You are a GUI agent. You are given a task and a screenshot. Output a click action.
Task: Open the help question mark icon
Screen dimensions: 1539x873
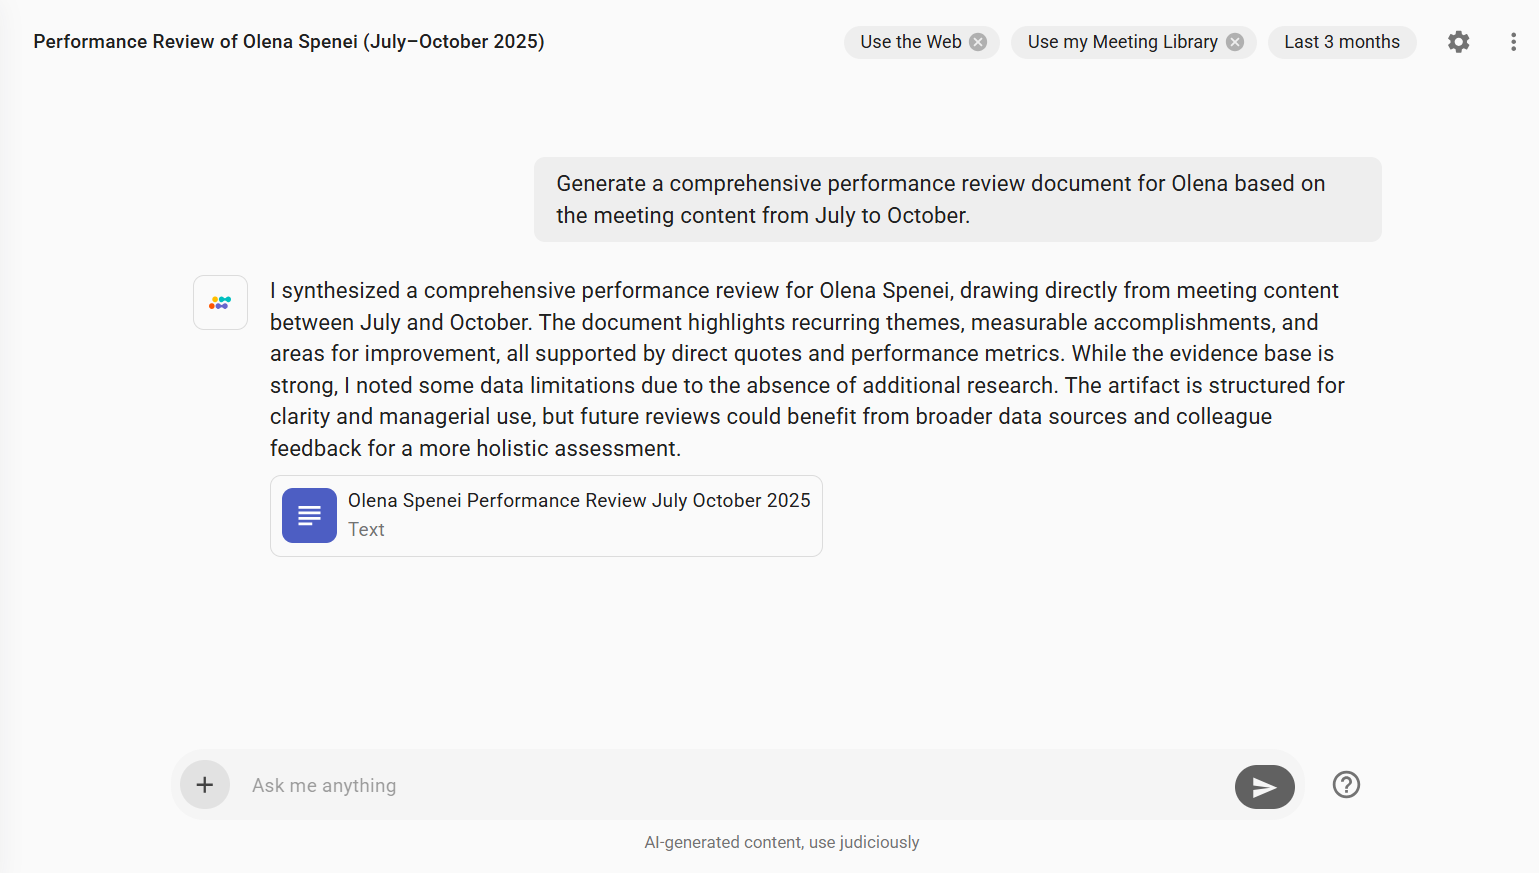click(1346, 785)
